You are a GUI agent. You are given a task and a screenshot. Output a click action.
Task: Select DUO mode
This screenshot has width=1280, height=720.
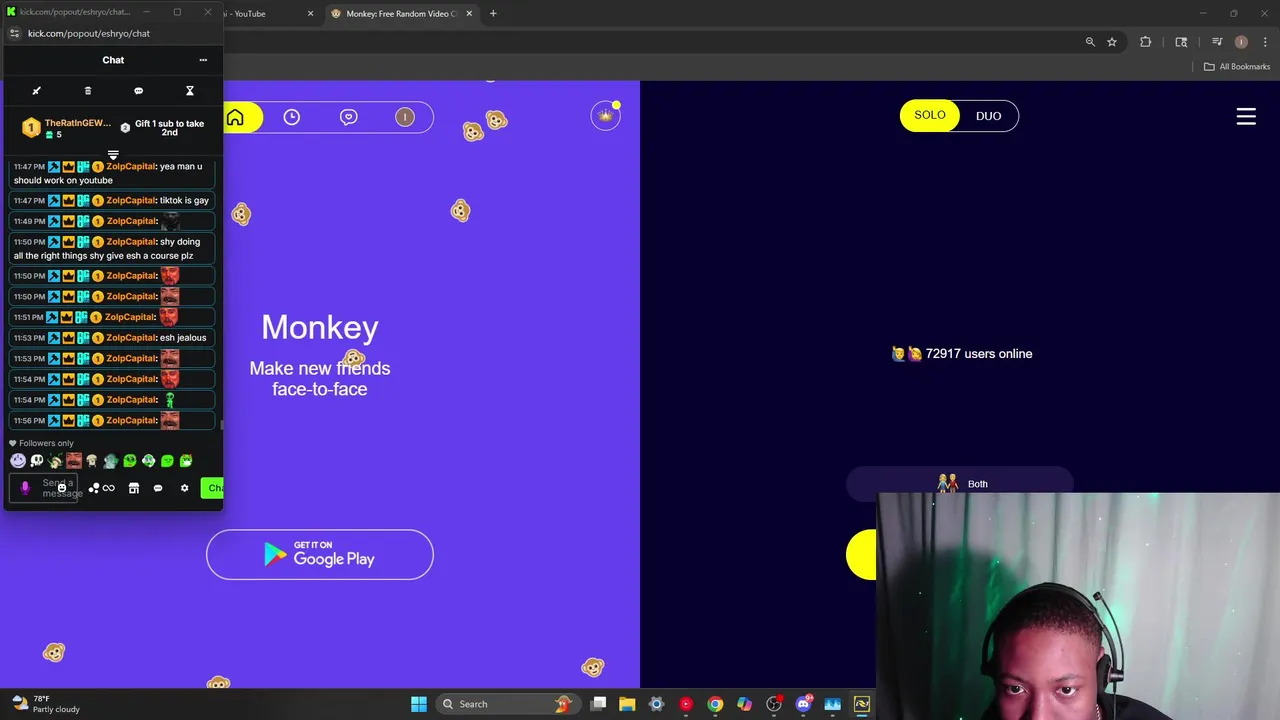pos(988,116)
